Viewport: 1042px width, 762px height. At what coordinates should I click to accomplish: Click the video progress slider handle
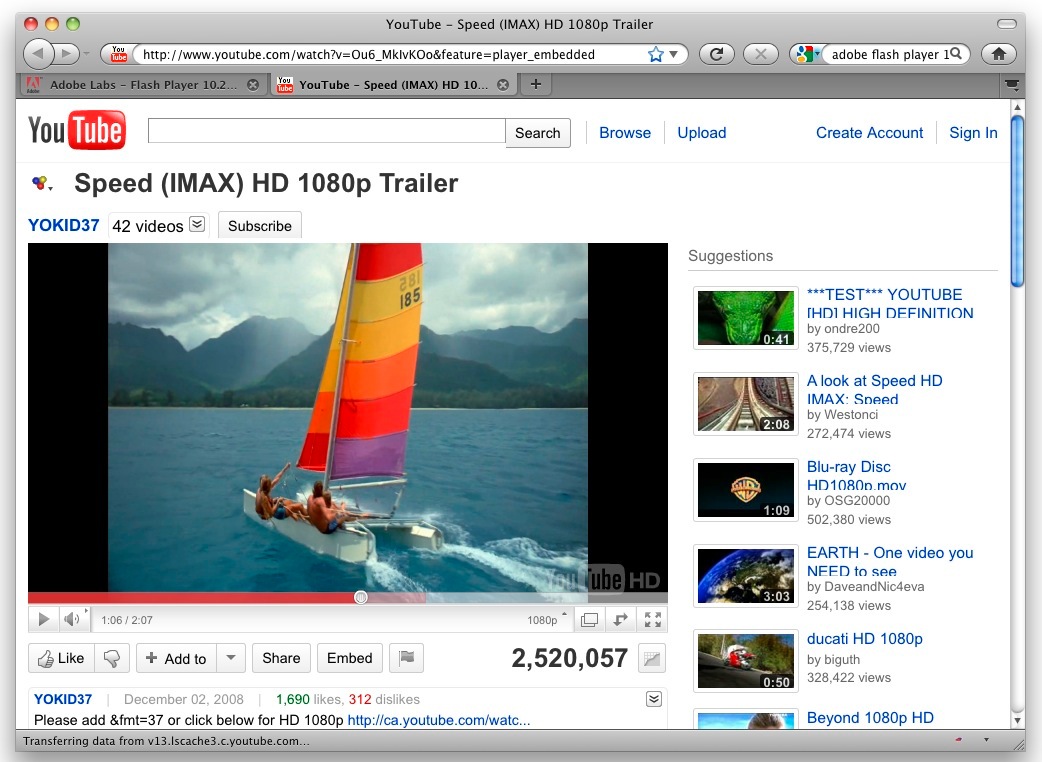pyautogui.click(x=360, y=597)
